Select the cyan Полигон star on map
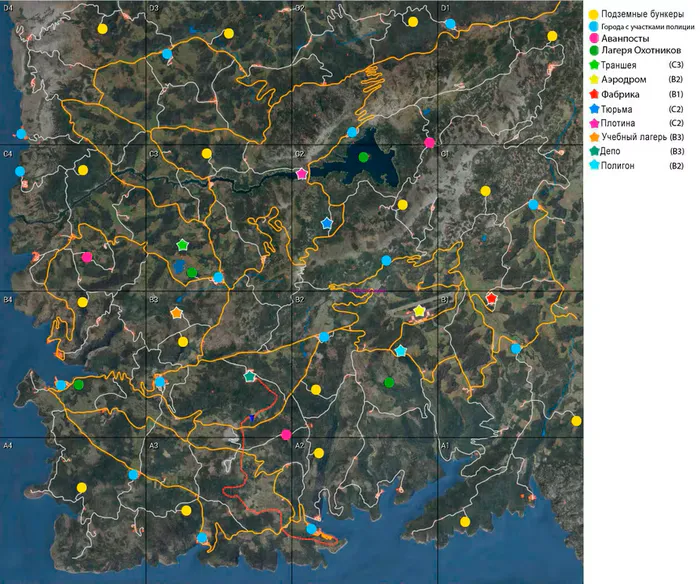Viewport: 700px width, 584px height. pos(401,350)
